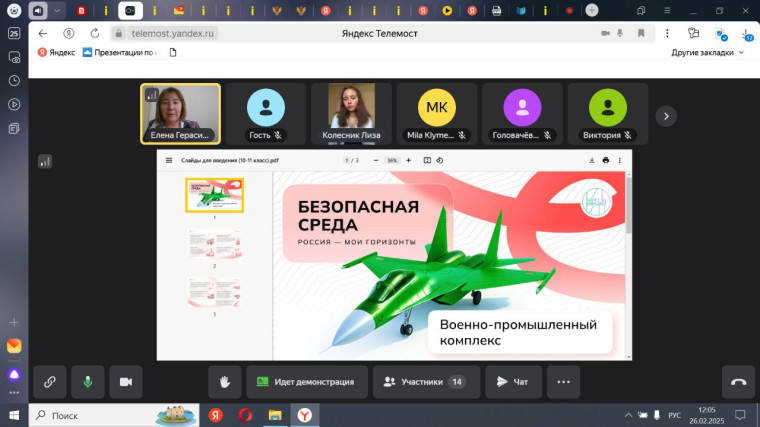Open 'Презентации по' bookmark
Screen dimensions: 760x427
(120, 52)
